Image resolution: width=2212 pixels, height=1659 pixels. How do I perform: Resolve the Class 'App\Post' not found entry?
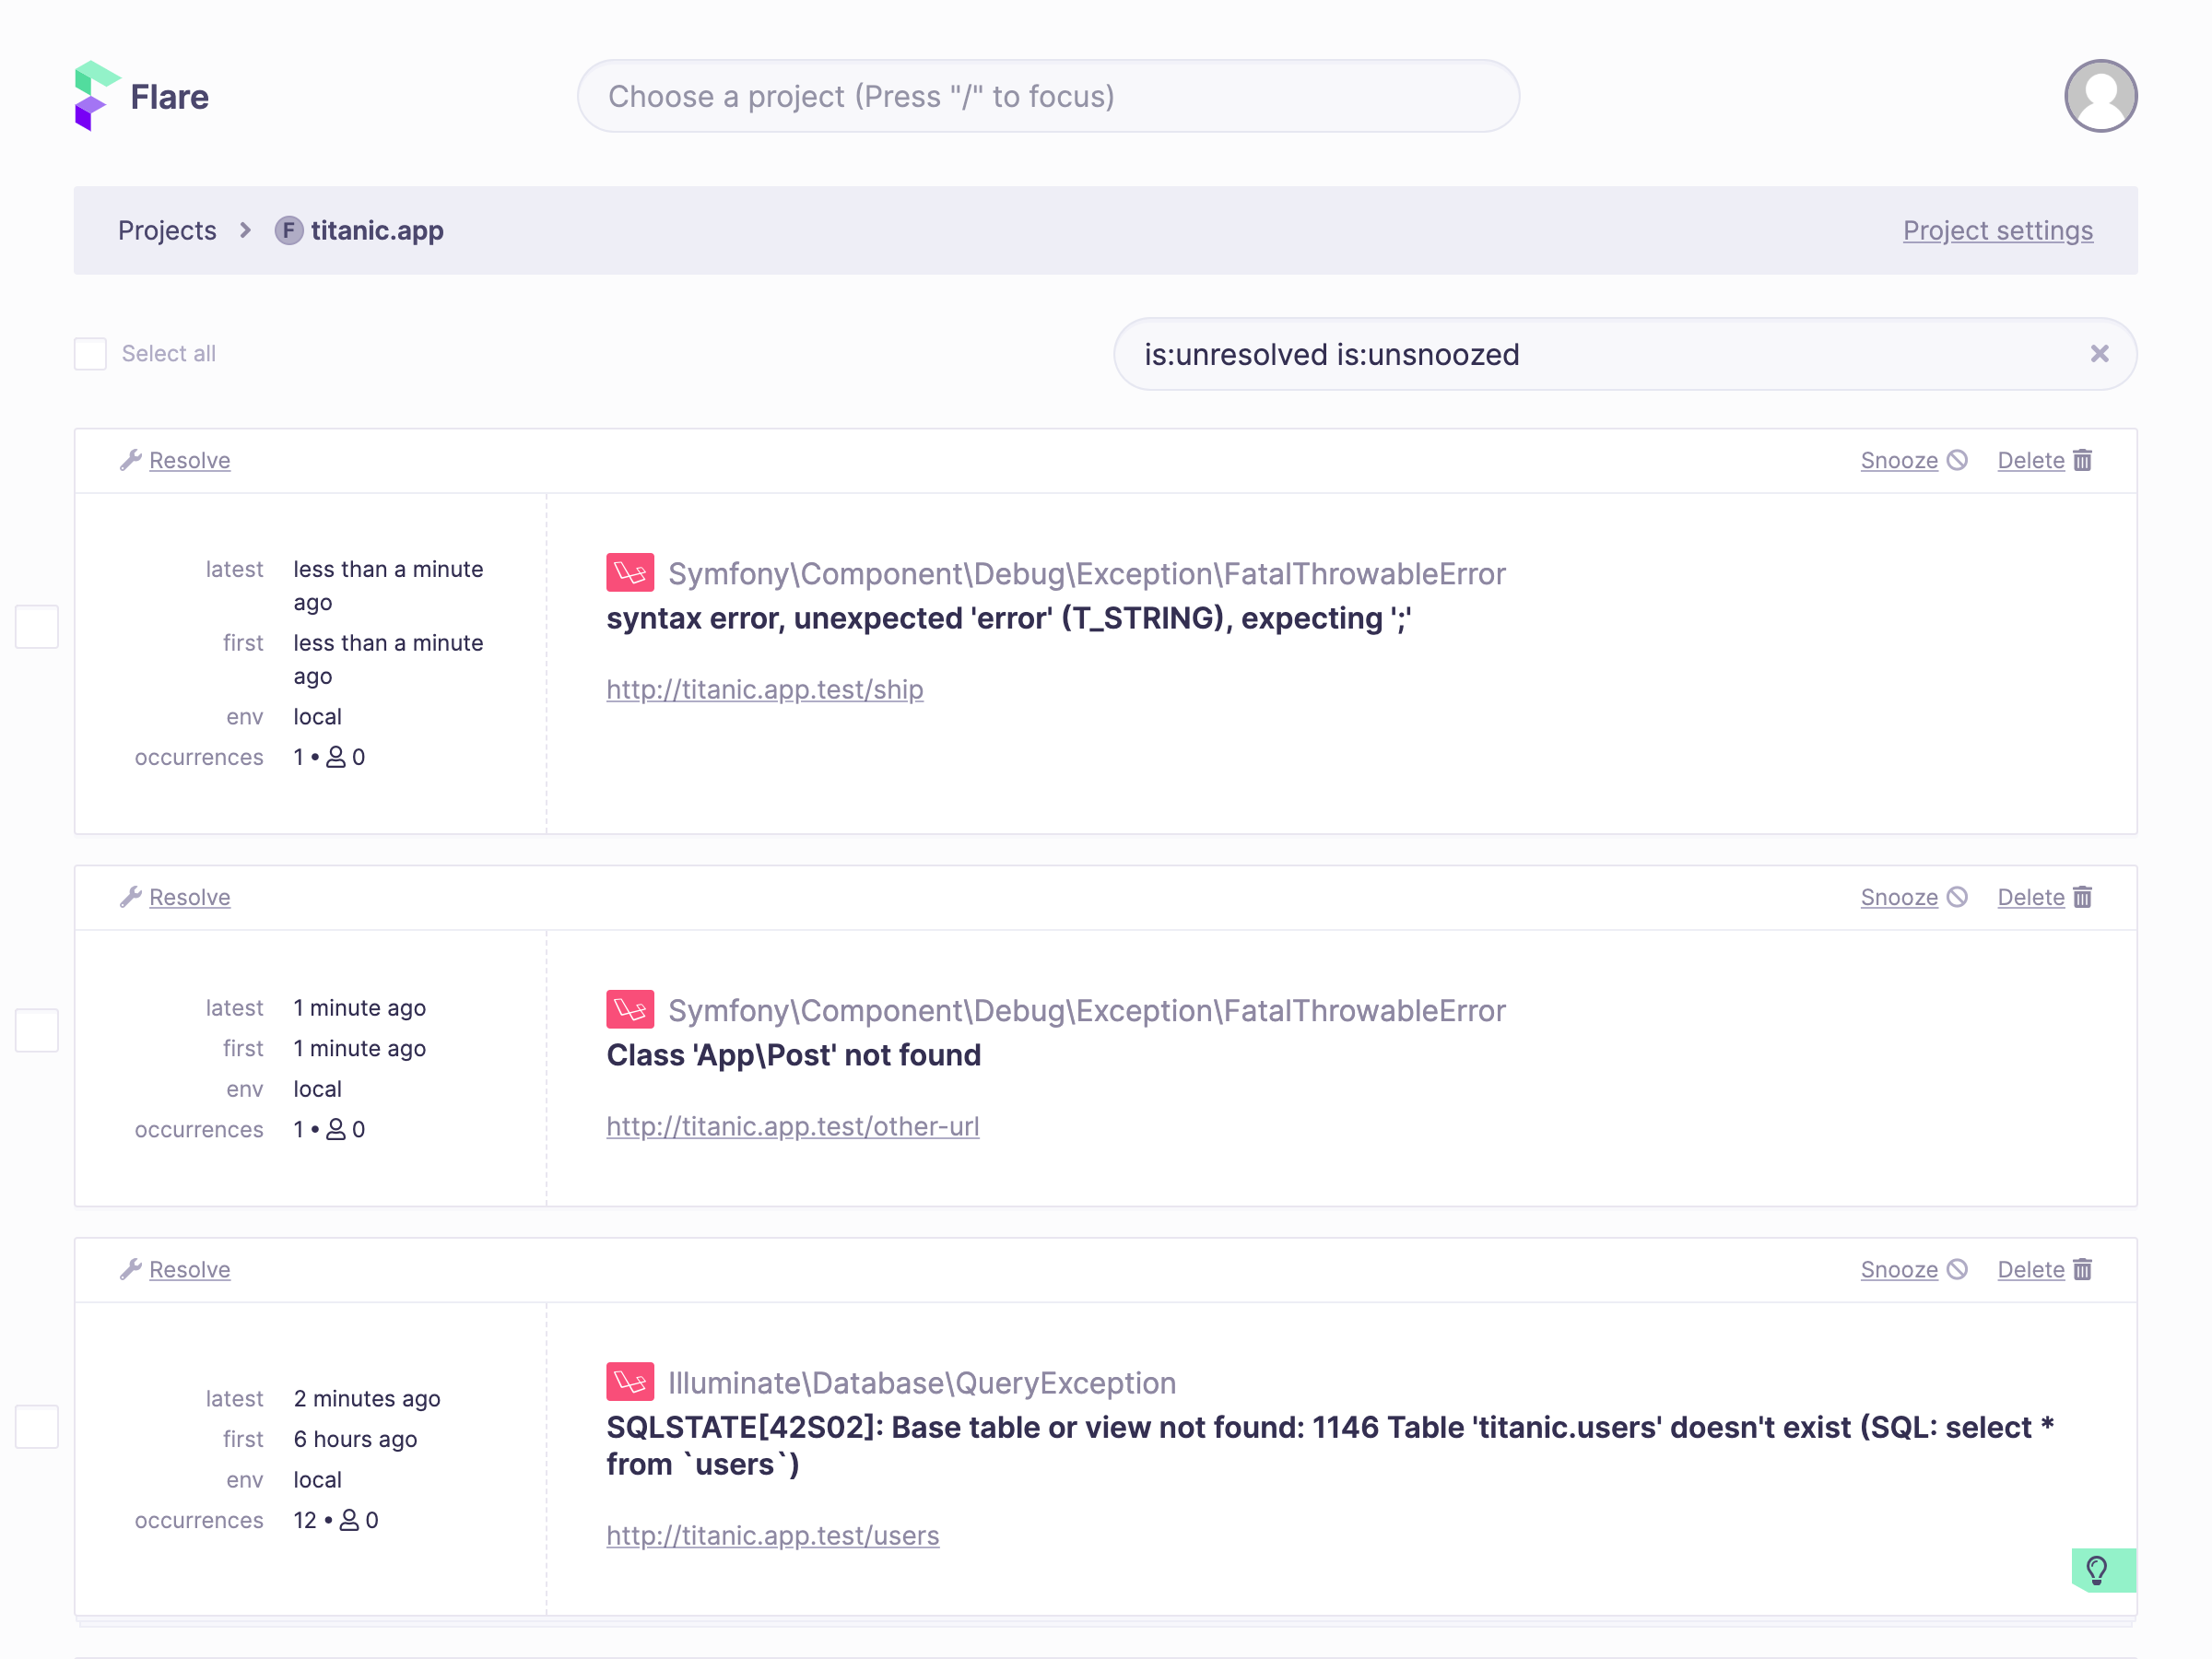point(190,897)
